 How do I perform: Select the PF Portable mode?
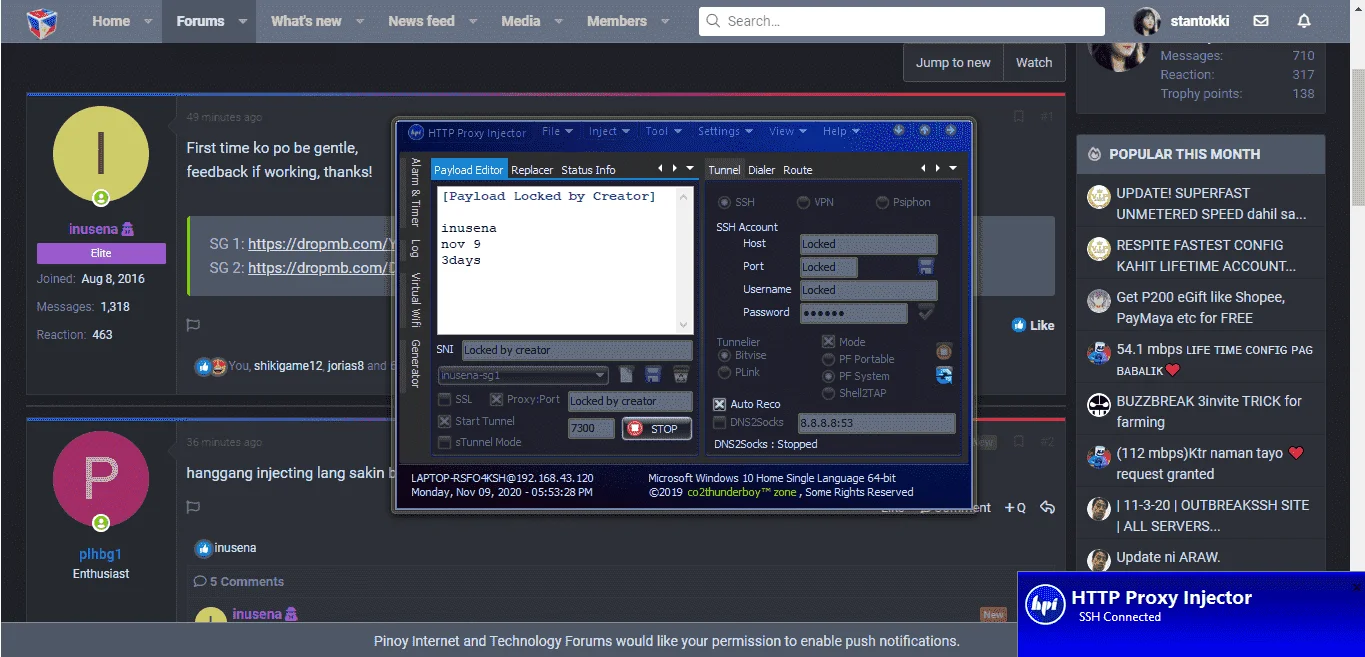point(828,359)
